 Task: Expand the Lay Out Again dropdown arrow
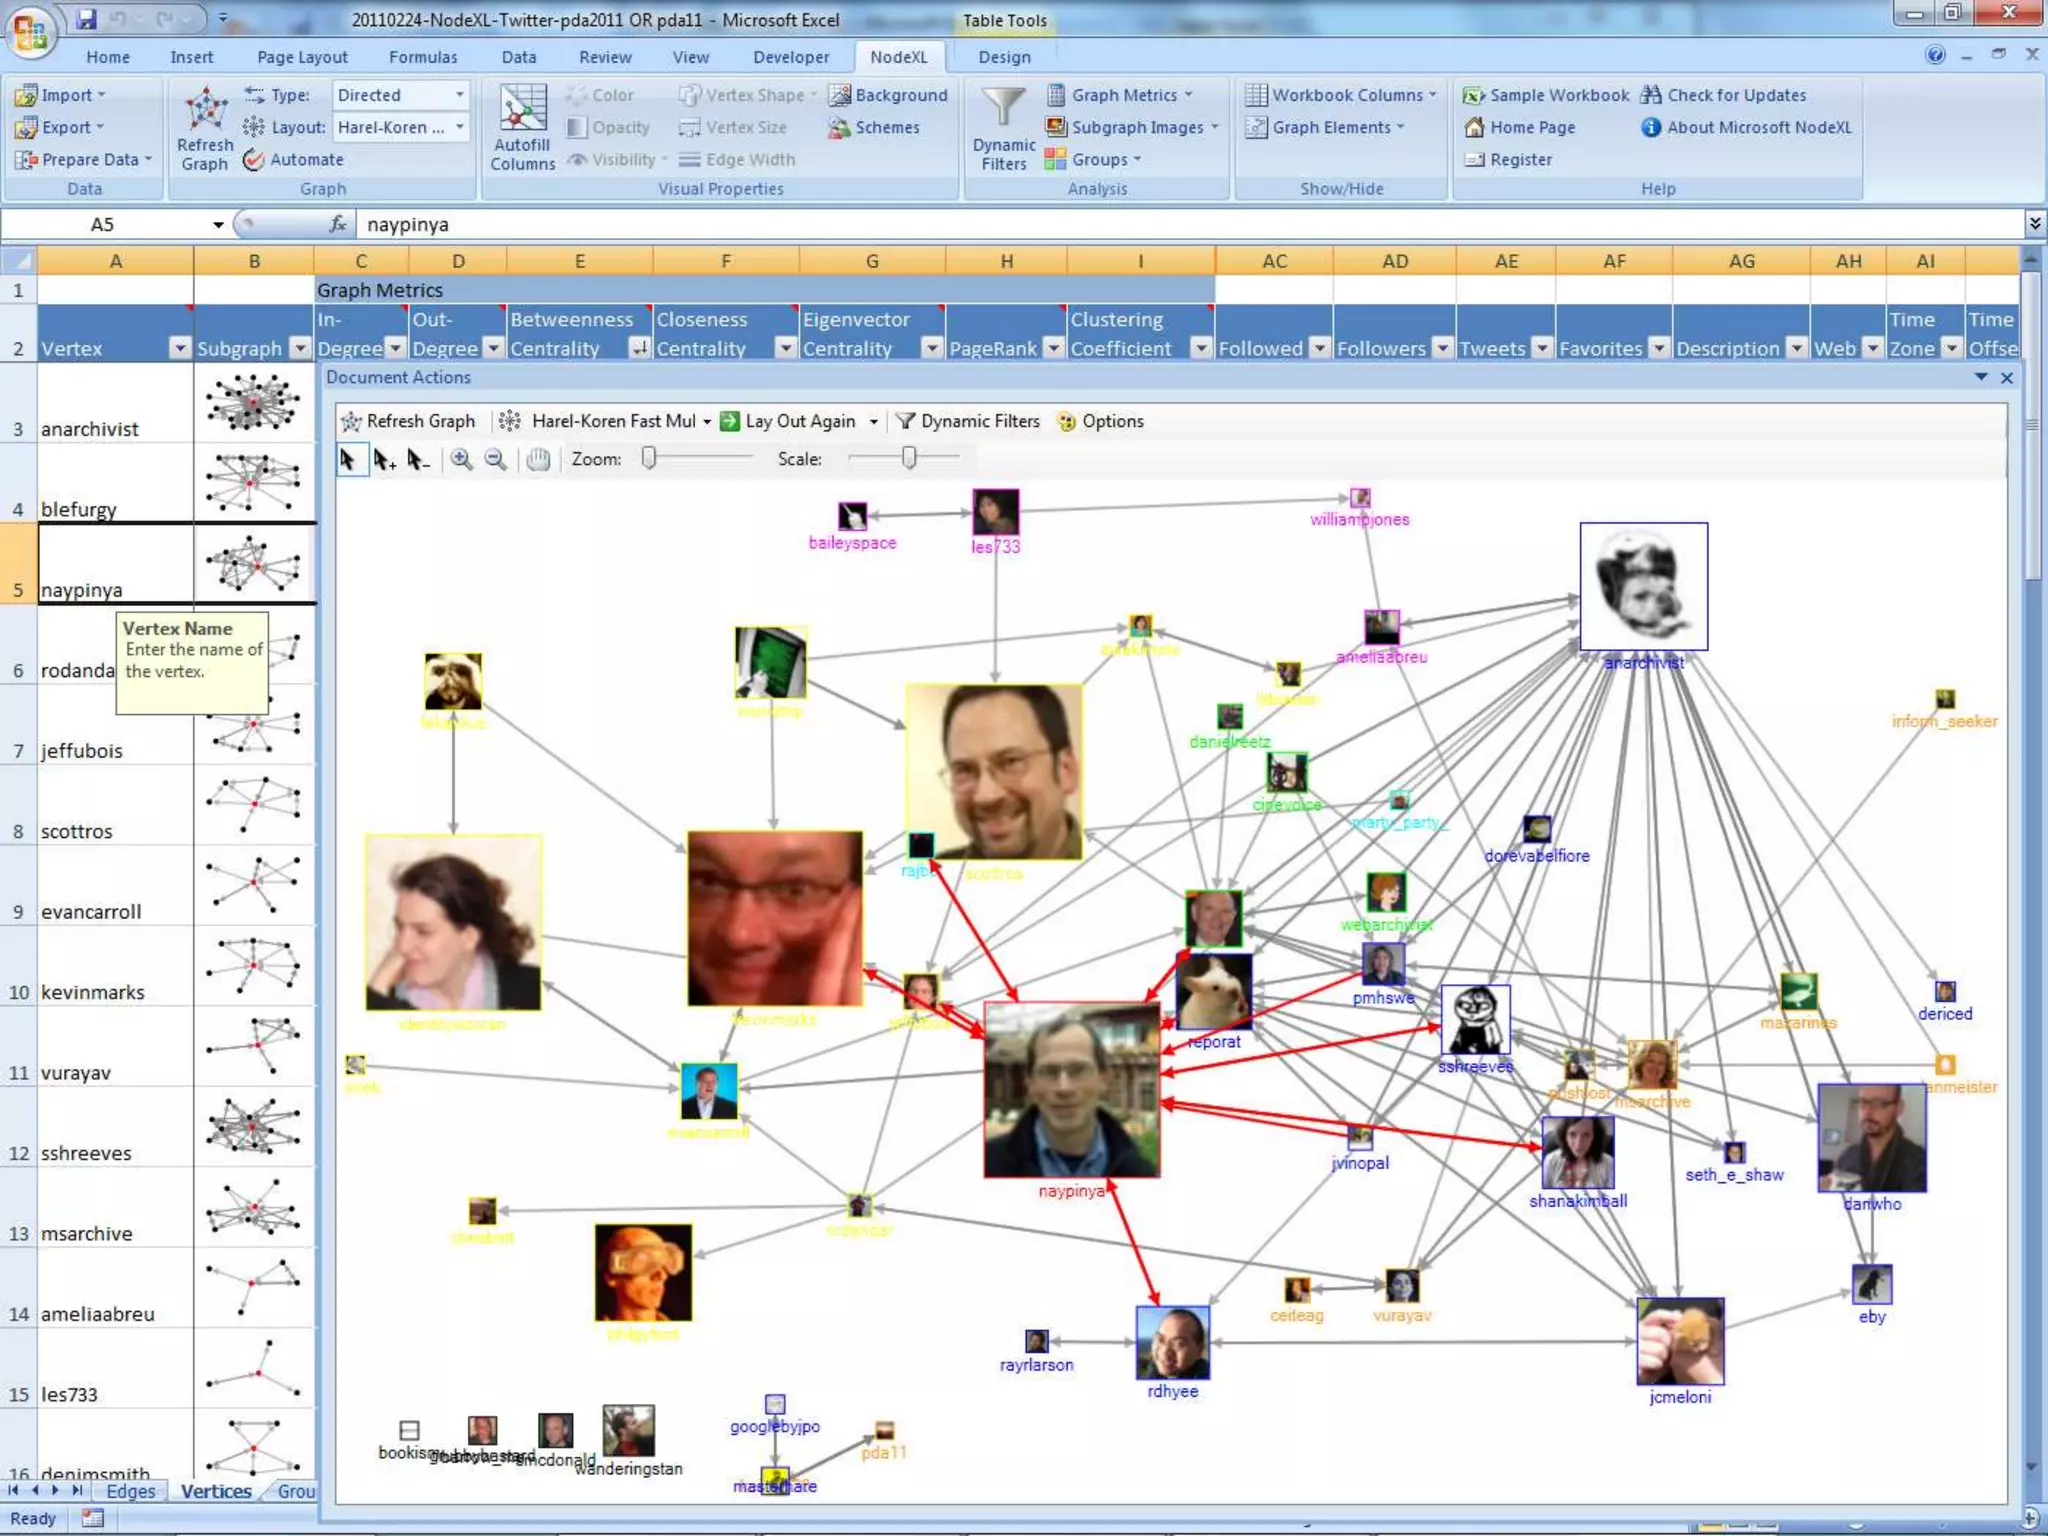pos(873,422)
